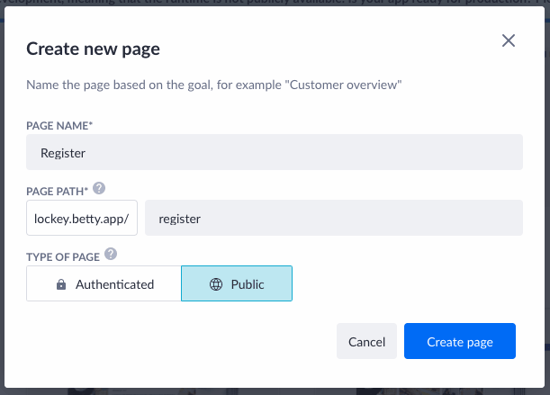The width and height of the screenshot is (550, 395).
Task: Select the Authenticated page type
Action: [104, 283]
